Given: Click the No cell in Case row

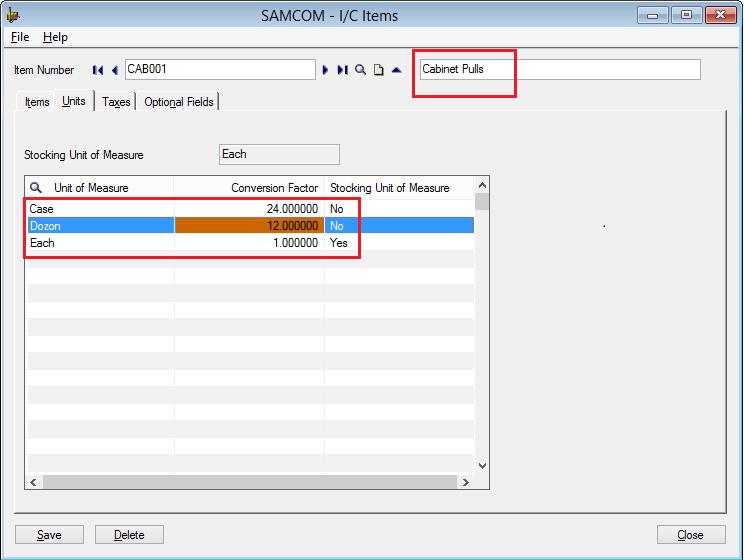Looking at the screenshot, I should point(399,209).
